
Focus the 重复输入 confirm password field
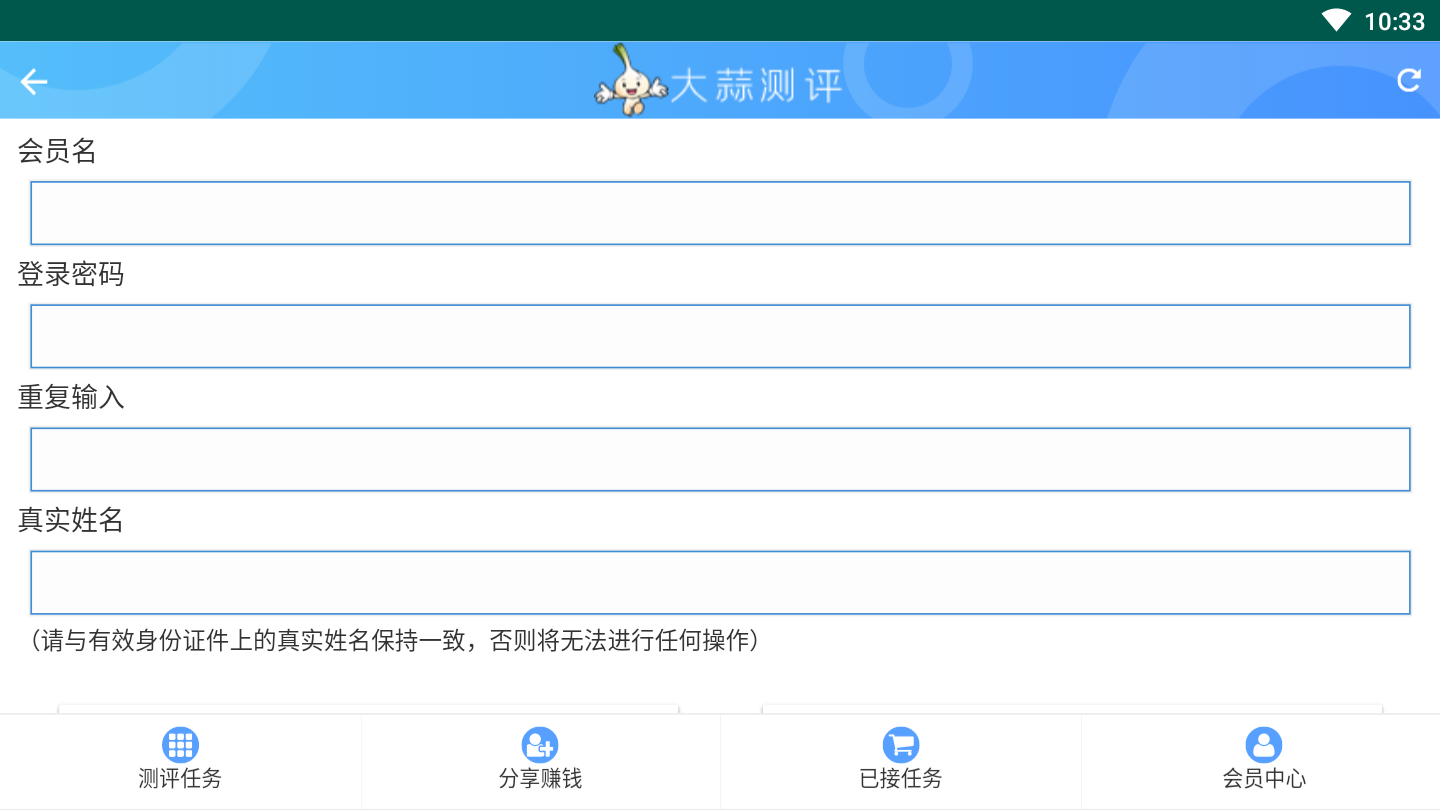[720, 458]
